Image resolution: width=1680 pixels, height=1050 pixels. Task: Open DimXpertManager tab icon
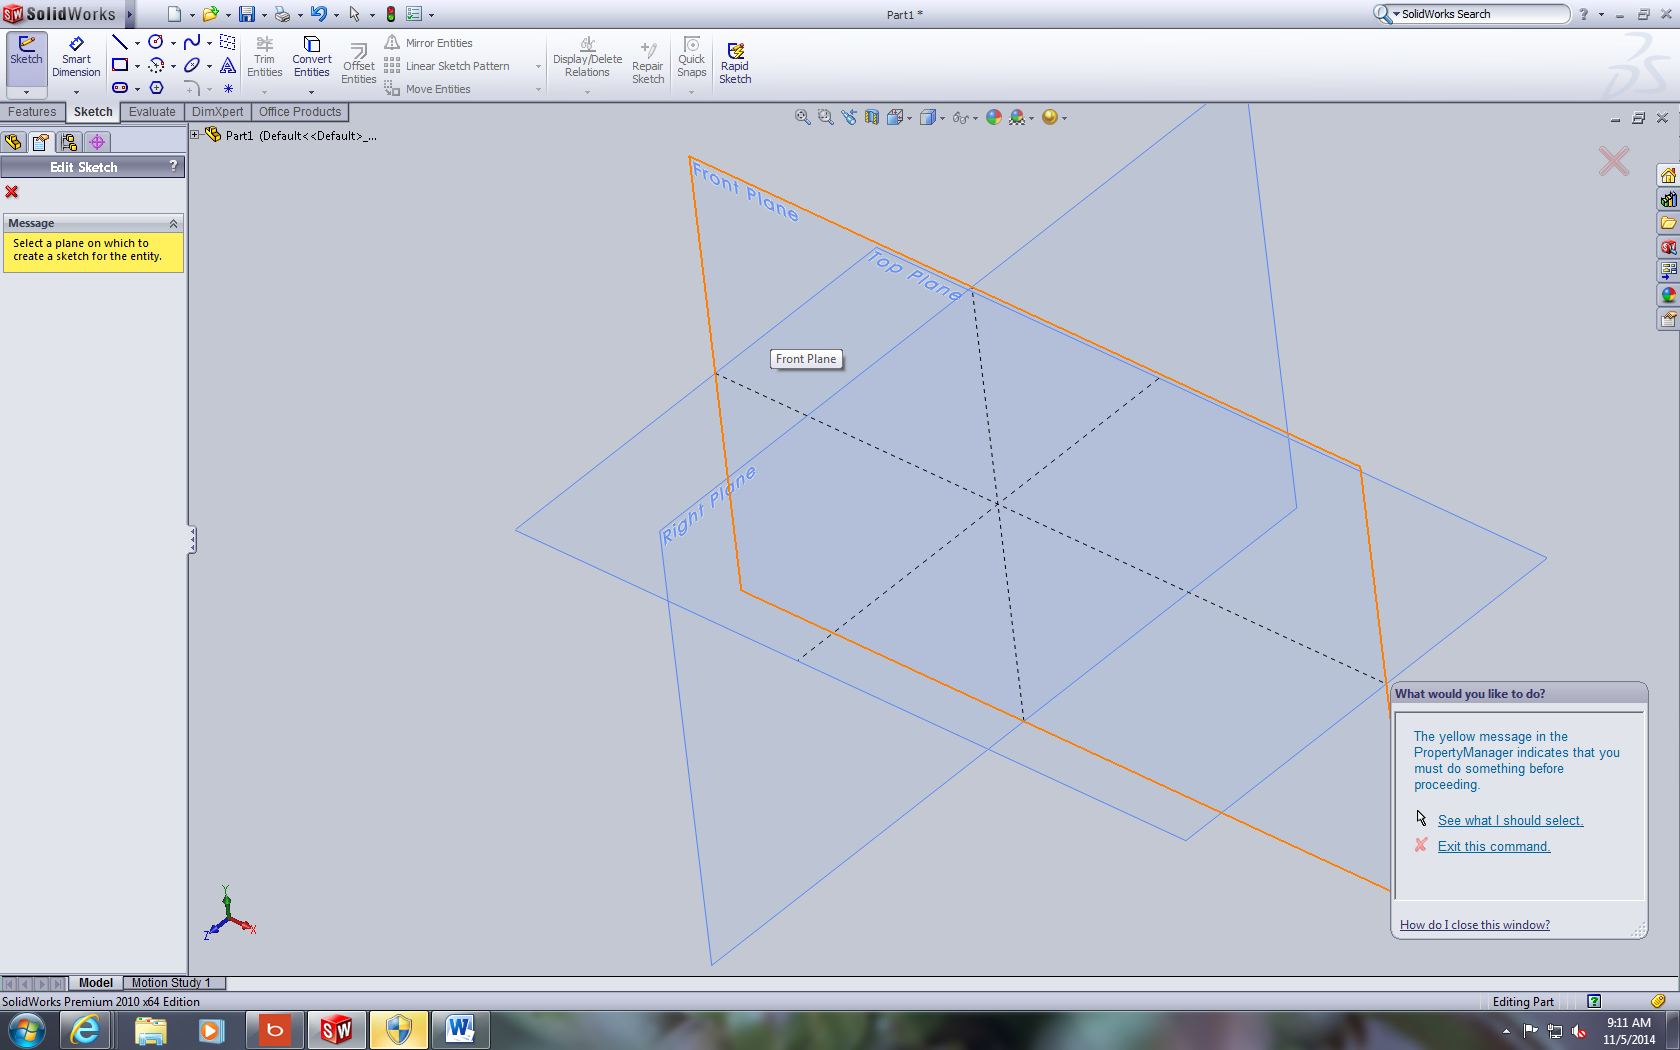tap(97, 142)
